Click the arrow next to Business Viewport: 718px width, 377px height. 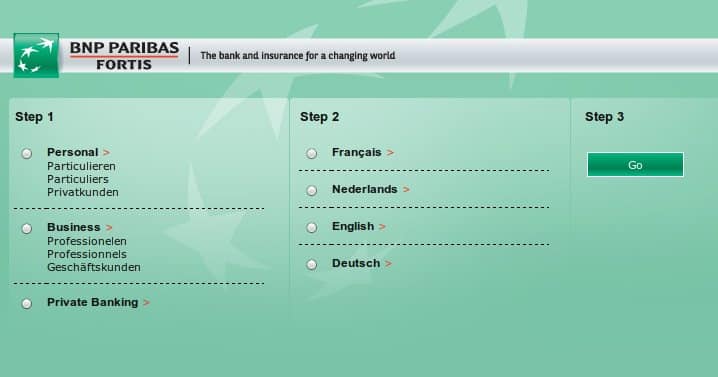[109, 228]
